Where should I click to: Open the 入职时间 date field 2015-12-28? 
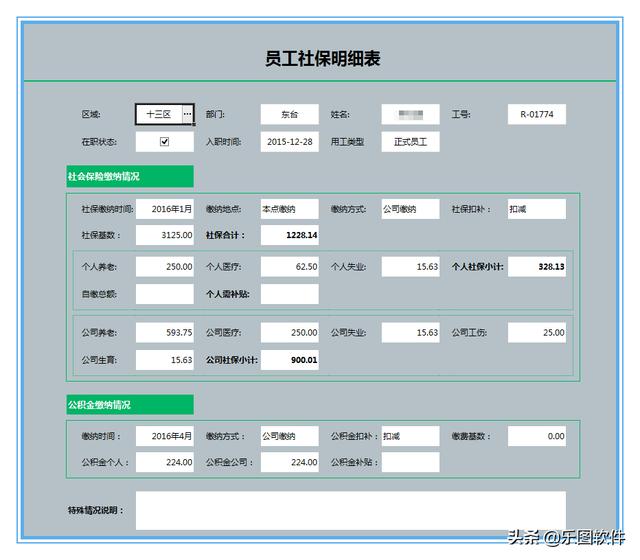pyautogui.click(x=289, y=142)
